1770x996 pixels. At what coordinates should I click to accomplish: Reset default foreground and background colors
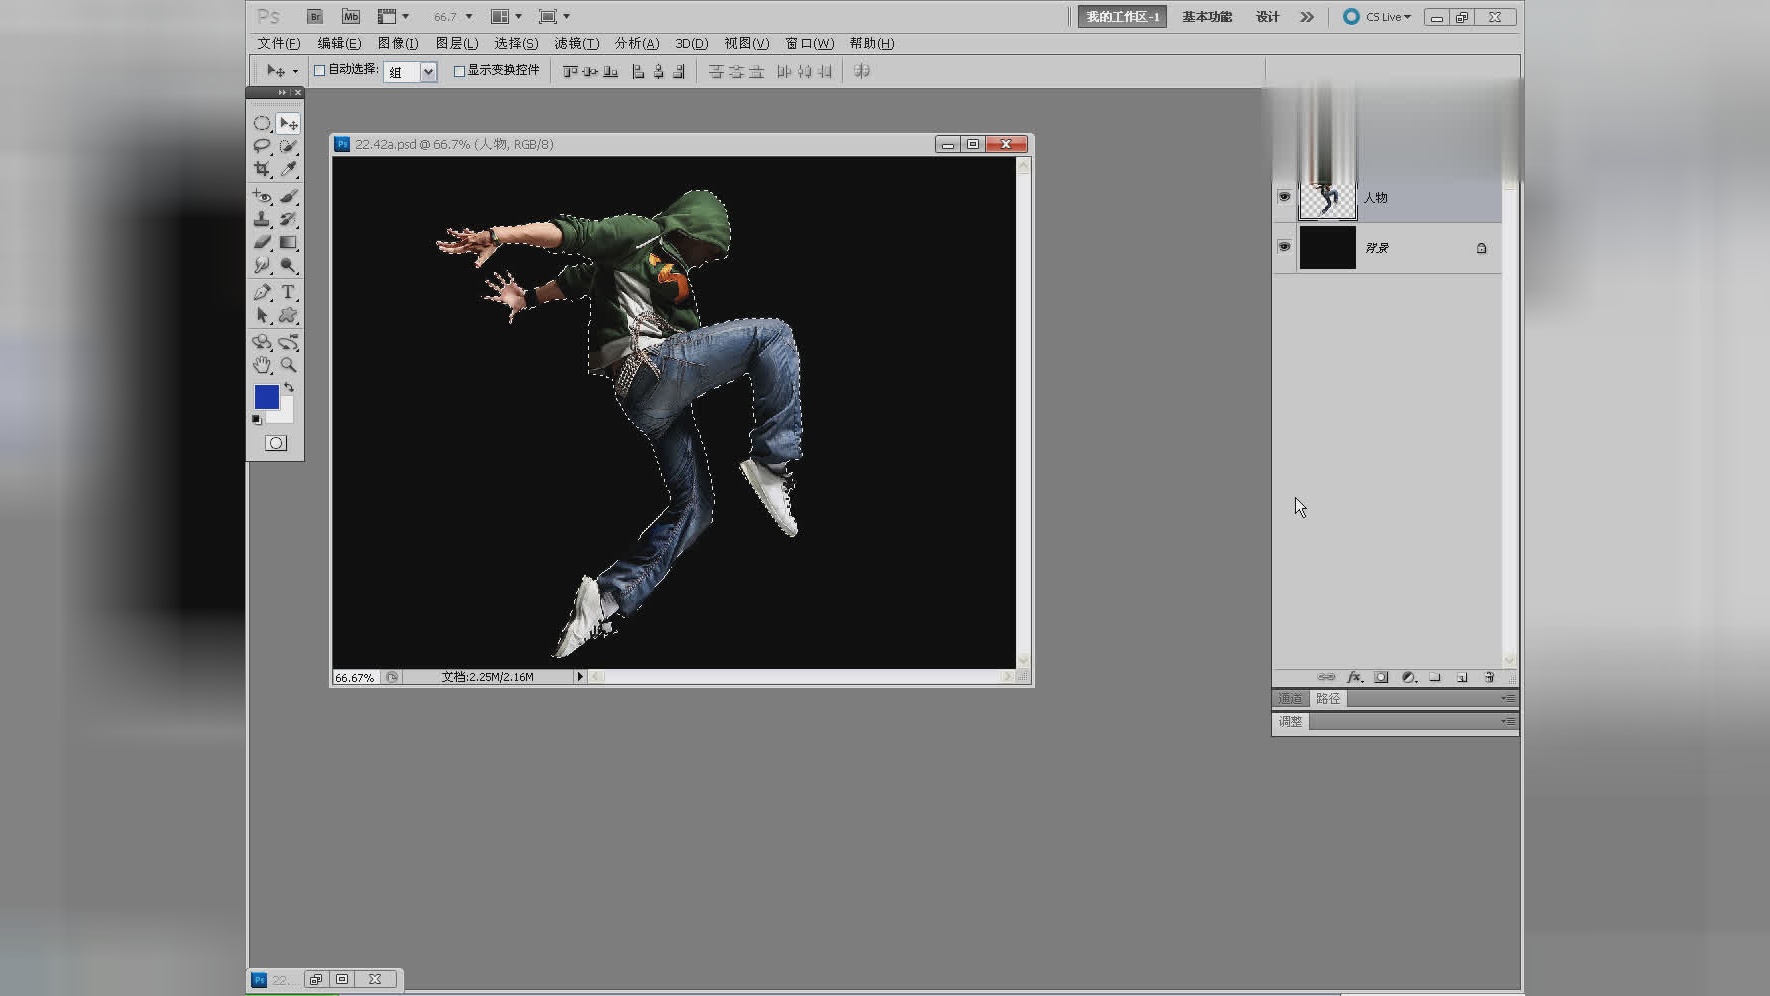[x=256, y=420]
